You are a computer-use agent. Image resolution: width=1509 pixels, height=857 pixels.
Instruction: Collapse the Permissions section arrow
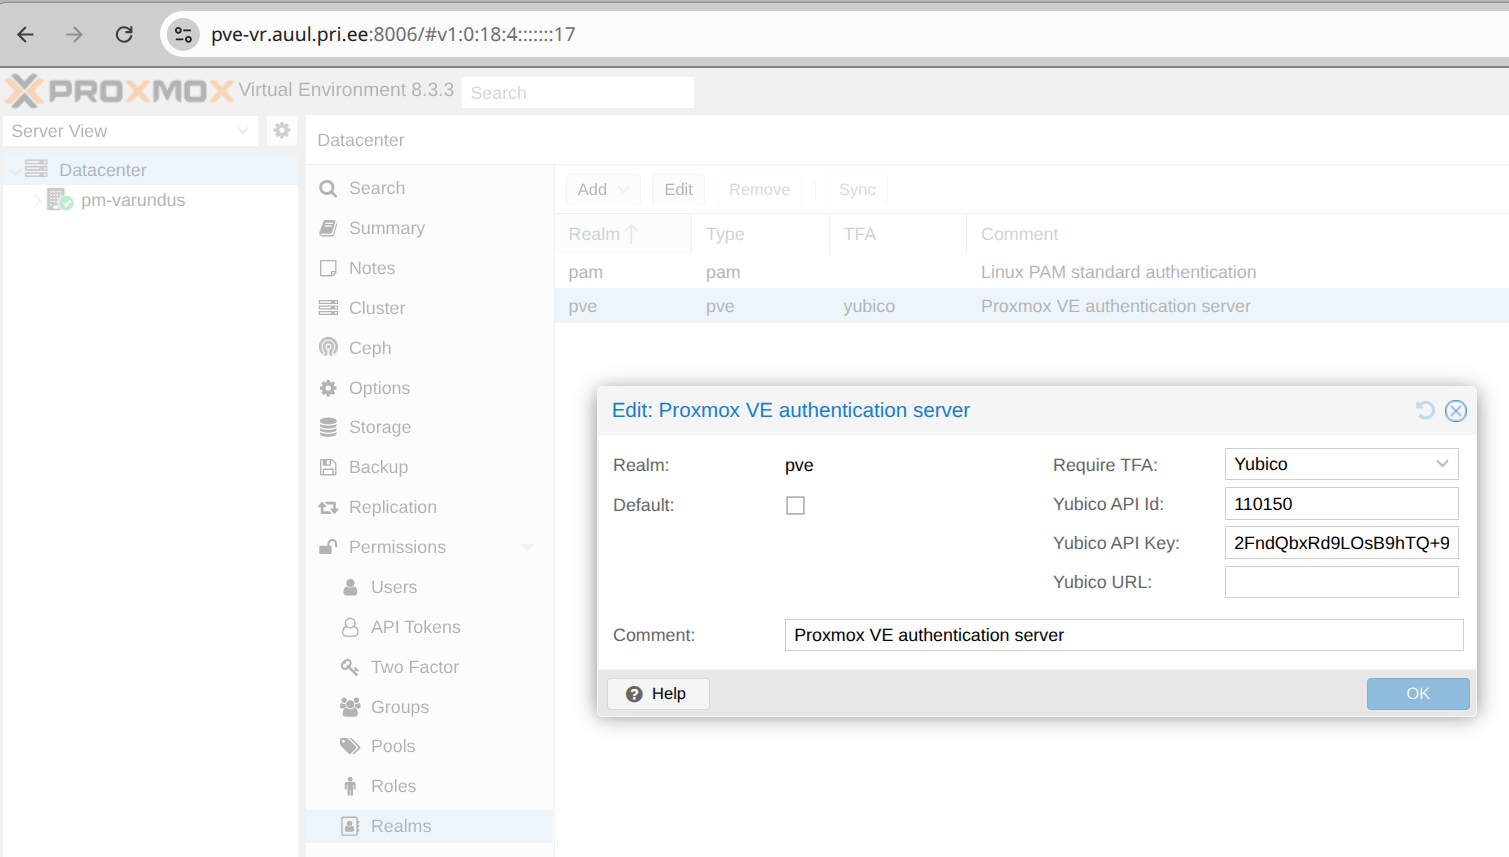(527, 547)
